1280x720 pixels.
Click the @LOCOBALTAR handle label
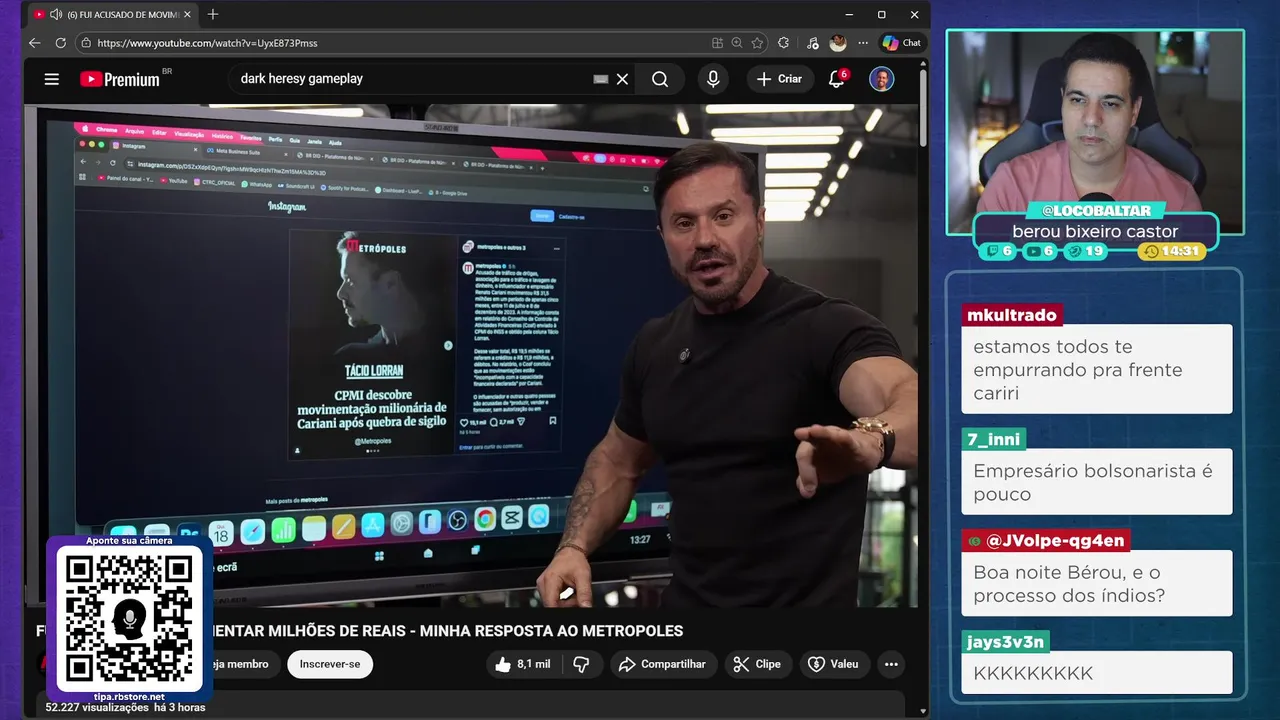[x=1096, y=211]
